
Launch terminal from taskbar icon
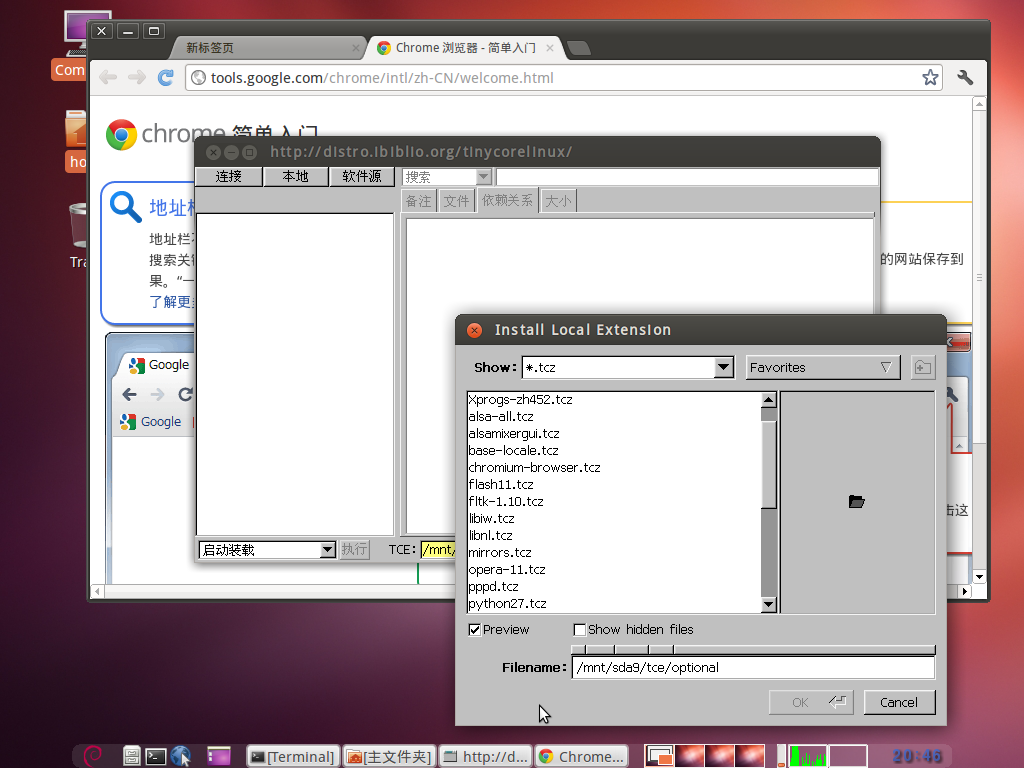pos(155,756)
